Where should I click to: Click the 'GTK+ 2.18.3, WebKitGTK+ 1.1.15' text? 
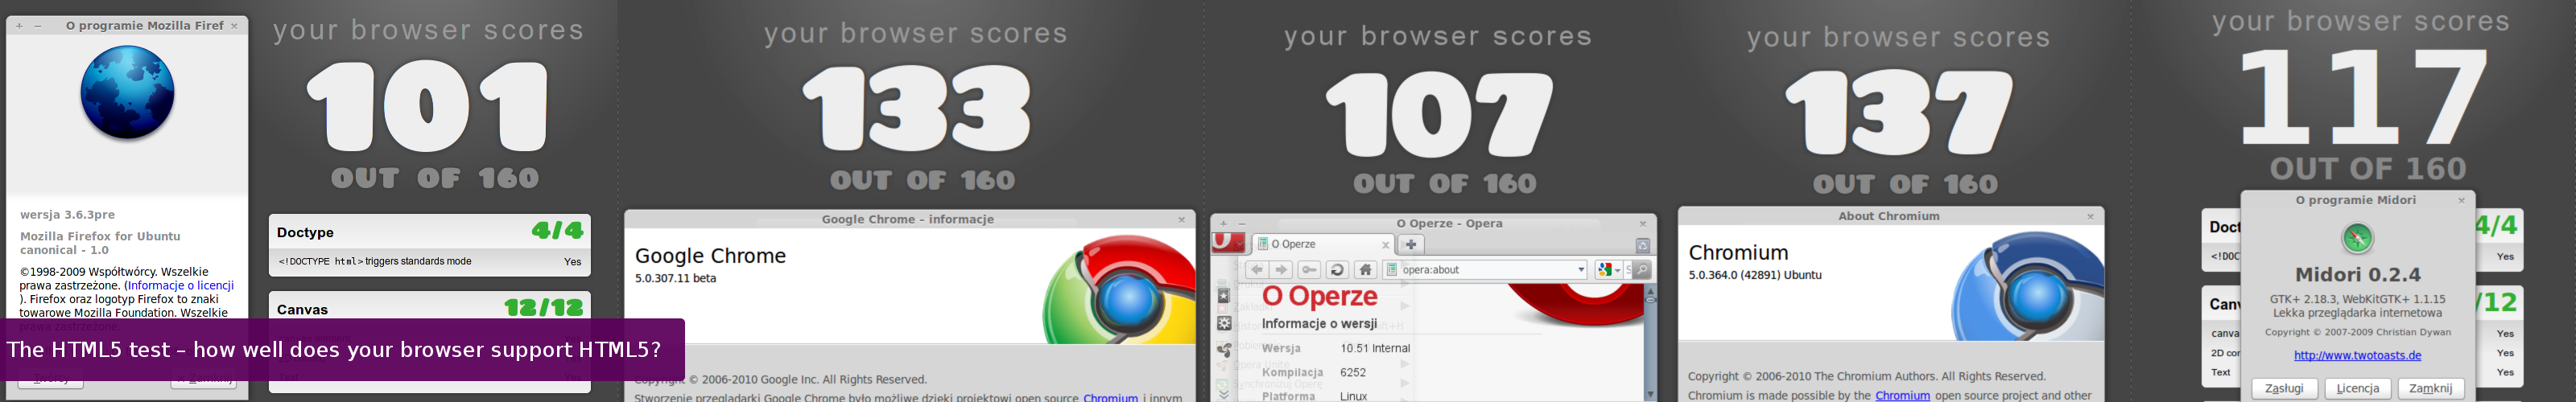[x=2357, y=299]
